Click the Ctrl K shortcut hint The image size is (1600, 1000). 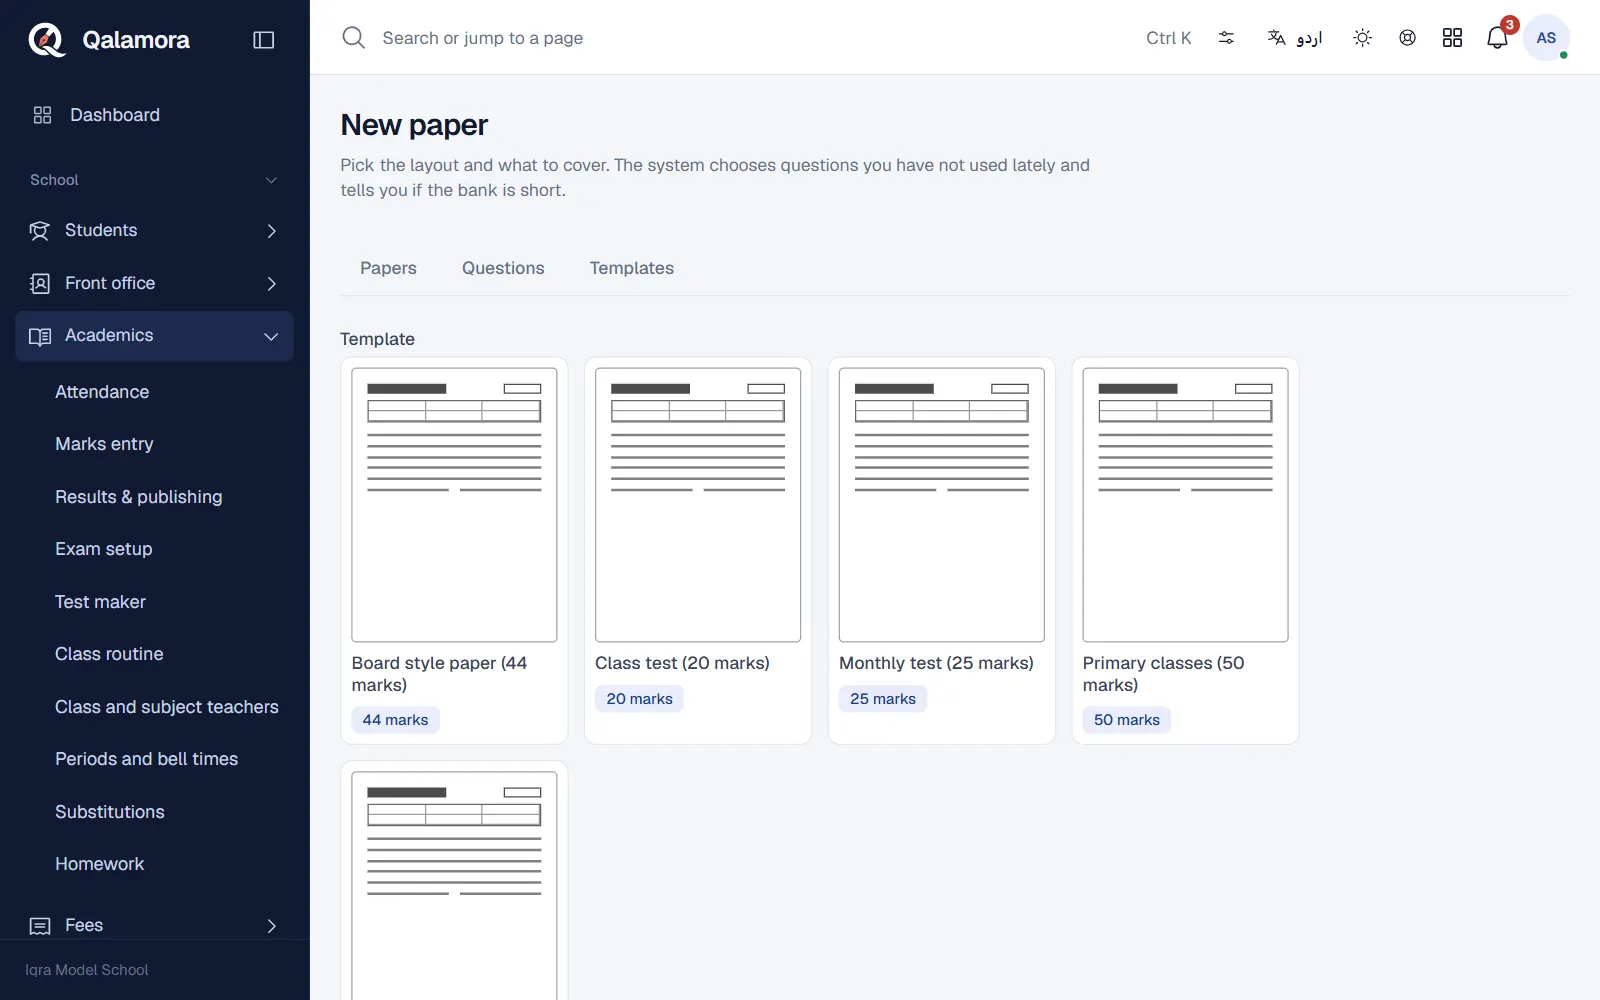(1168, 38)
